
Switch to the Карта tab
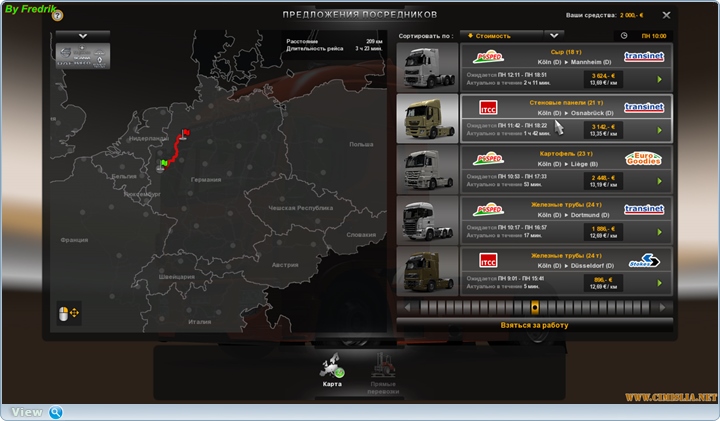[331, 370]
